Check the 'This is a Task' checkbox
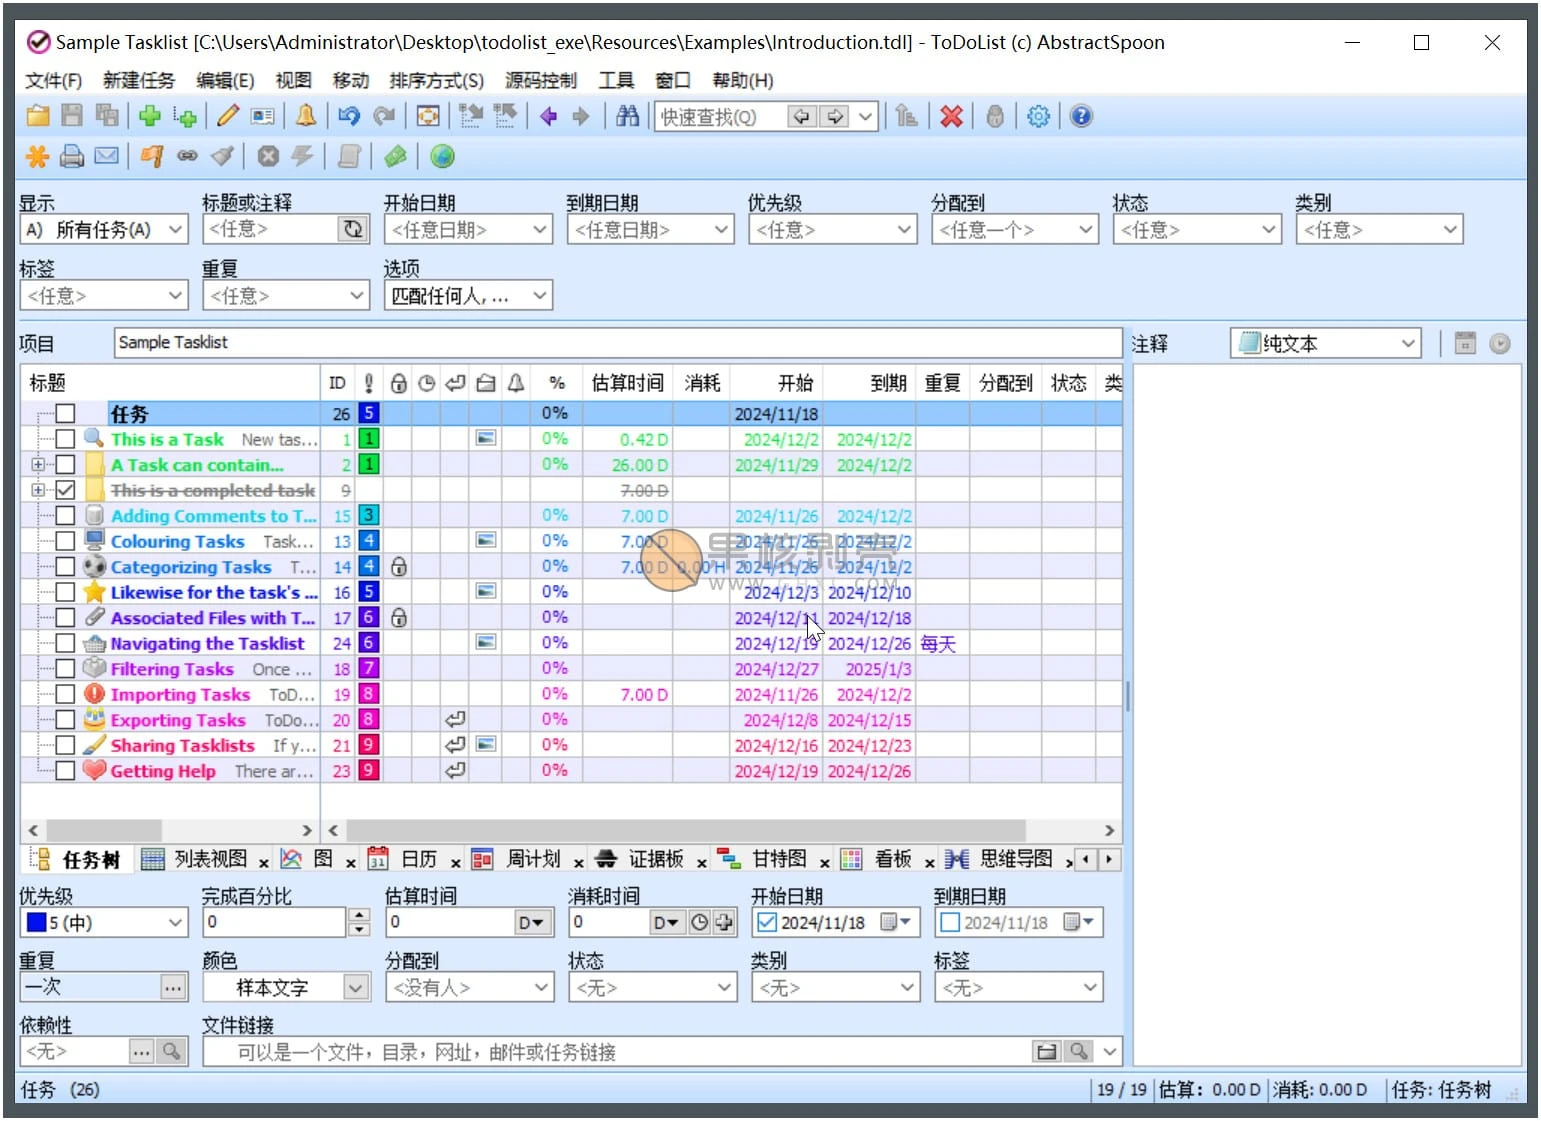 tap(65, 439)
